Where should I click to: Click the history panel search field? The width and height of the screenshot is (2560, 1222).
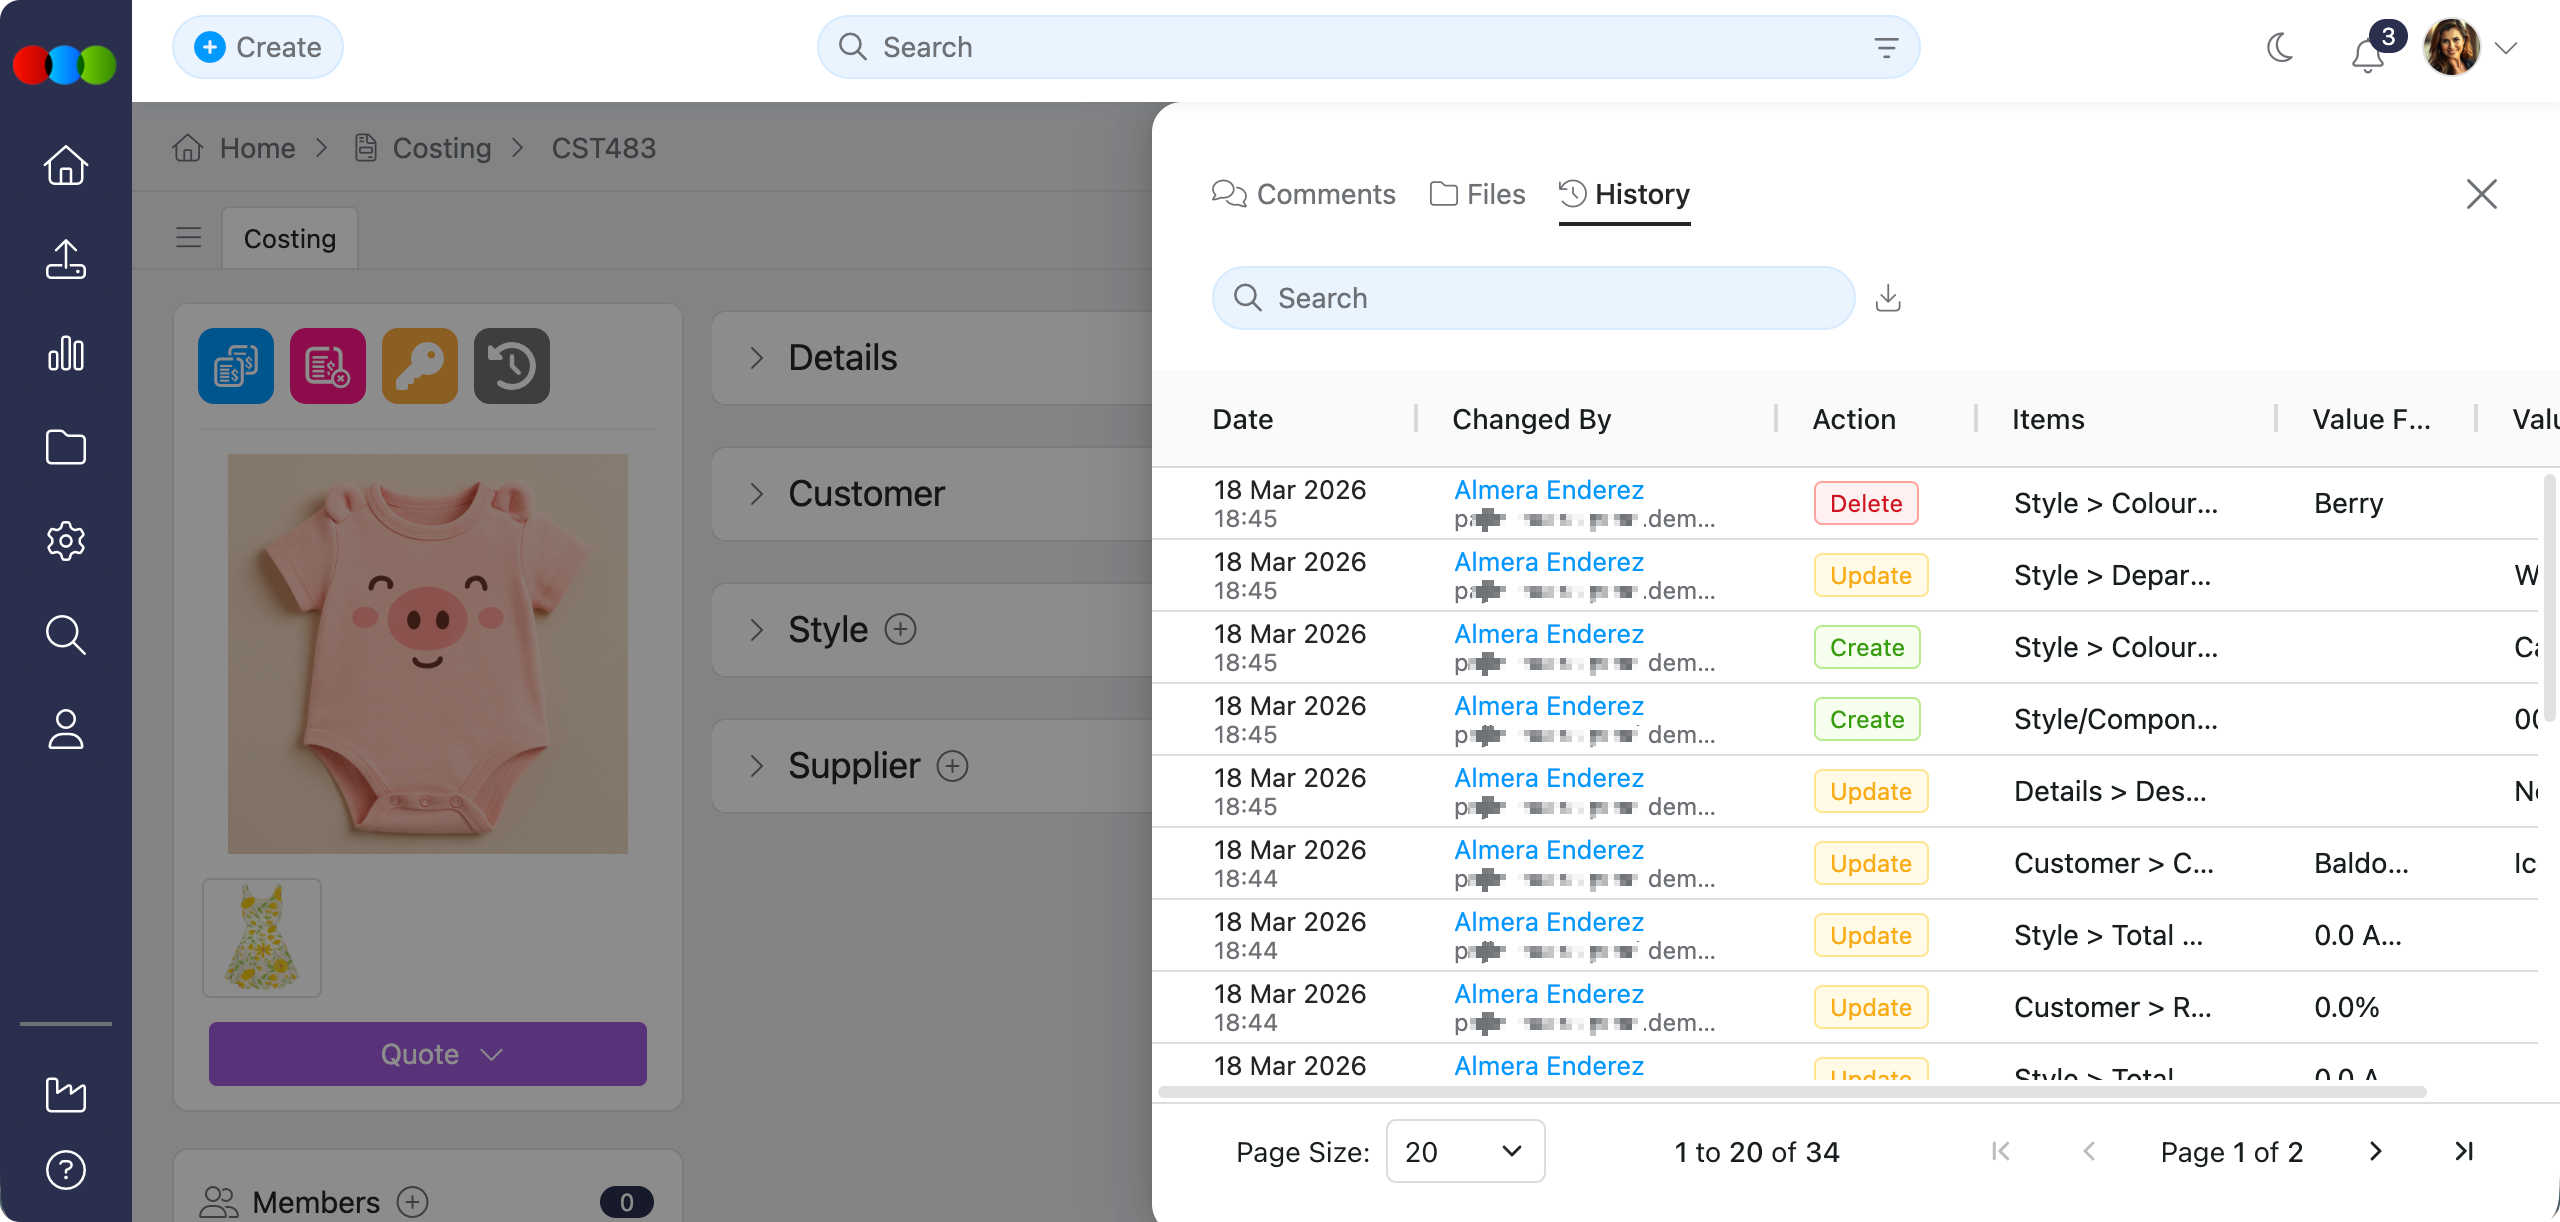point(1533,298)
